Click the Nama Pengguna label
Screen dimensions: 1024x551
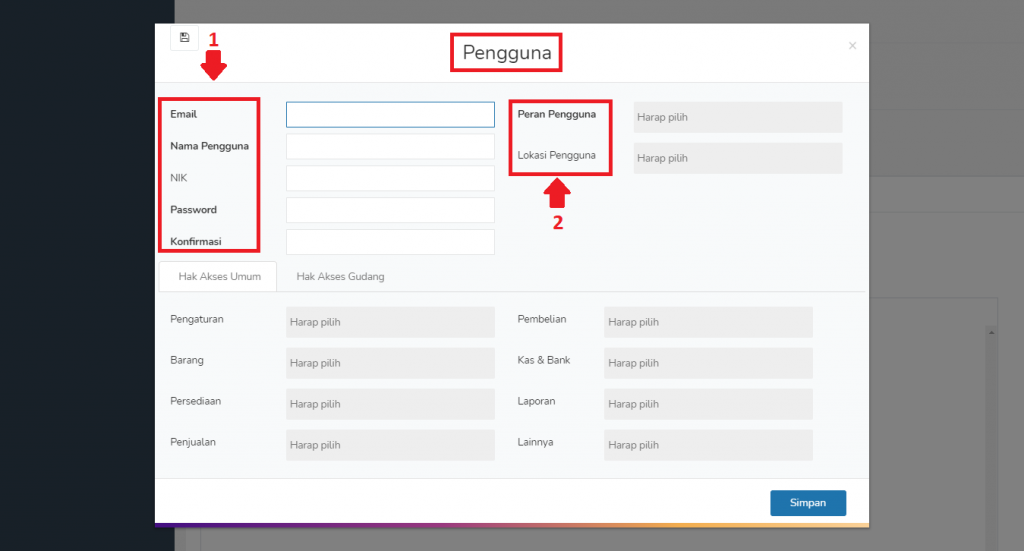click(209, 146)
